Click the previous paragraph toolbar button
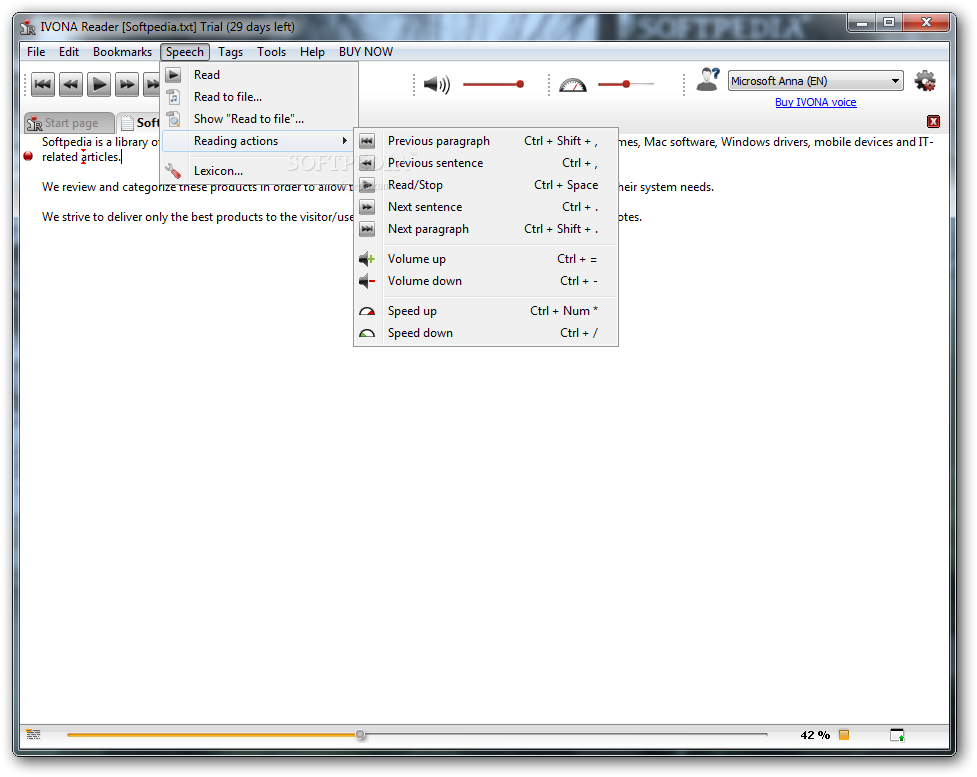The image size is (977, 777). 43,85
